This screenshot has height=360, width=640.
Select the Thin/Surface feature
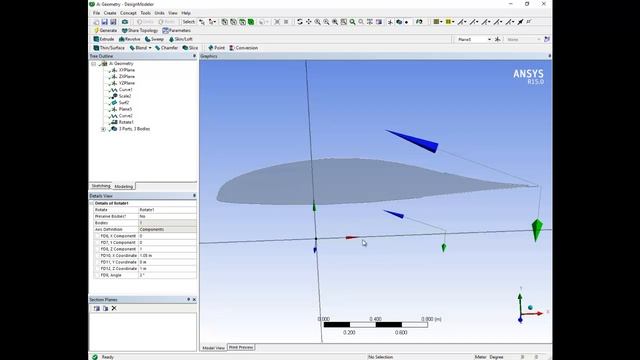click(109, 48)
